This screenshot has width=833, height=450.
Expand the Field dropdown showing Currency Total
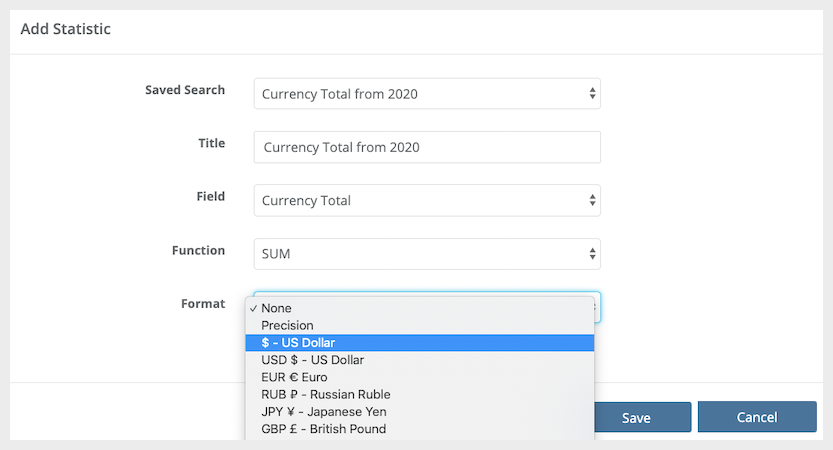click(x=426, y=200)
